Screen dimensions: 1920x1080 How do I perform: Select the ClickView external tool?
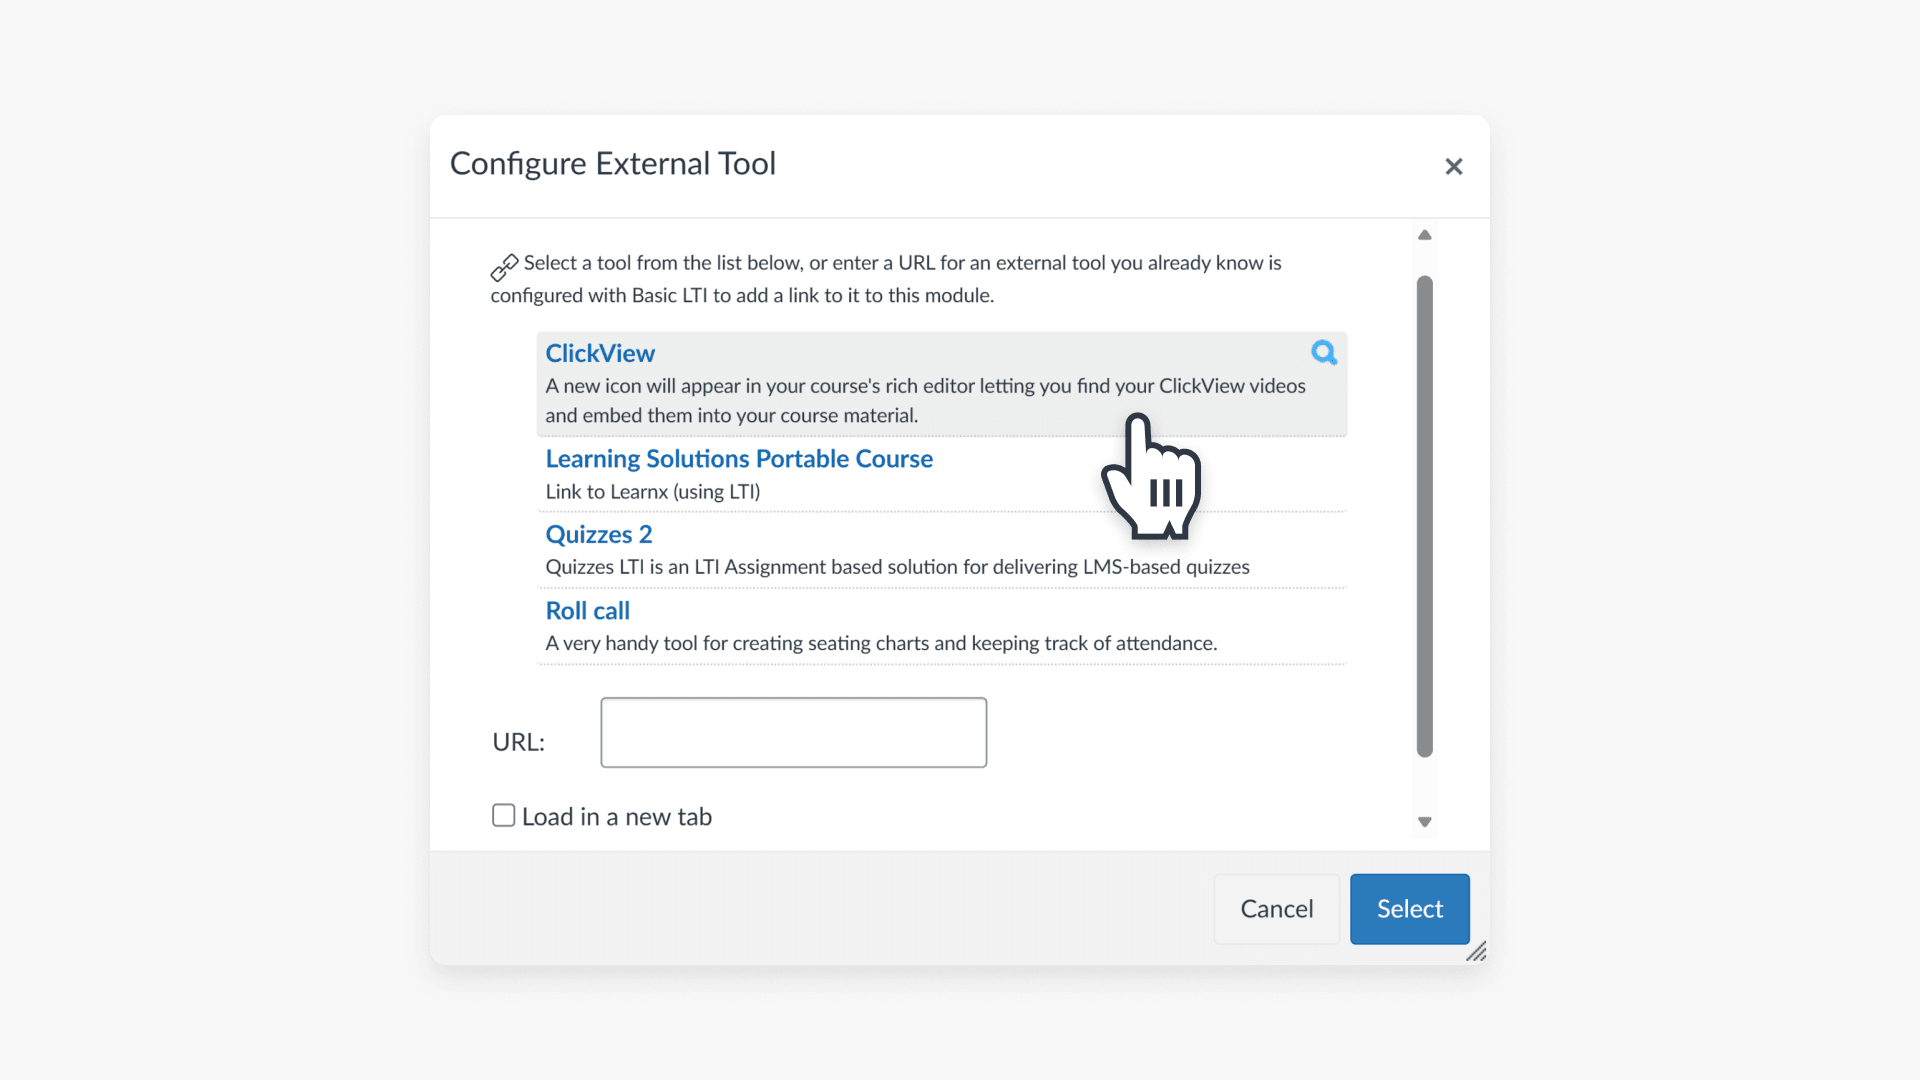pos(599,353)
